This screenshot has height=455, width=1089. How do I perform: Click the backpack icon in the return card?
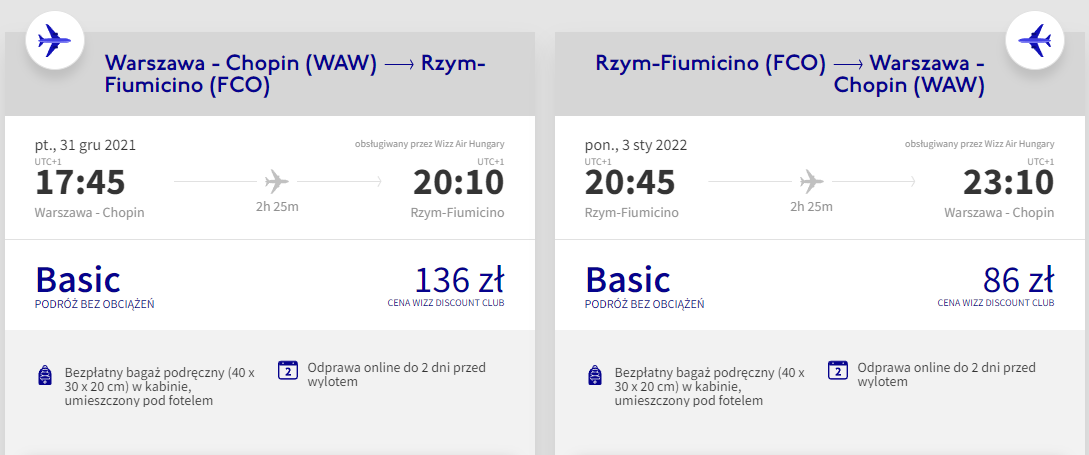(x=595, y=376)
